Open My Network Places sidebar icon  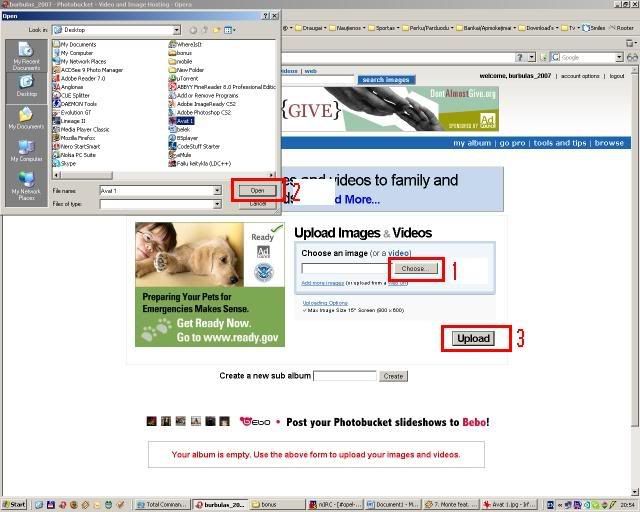(x=25, y=186)
